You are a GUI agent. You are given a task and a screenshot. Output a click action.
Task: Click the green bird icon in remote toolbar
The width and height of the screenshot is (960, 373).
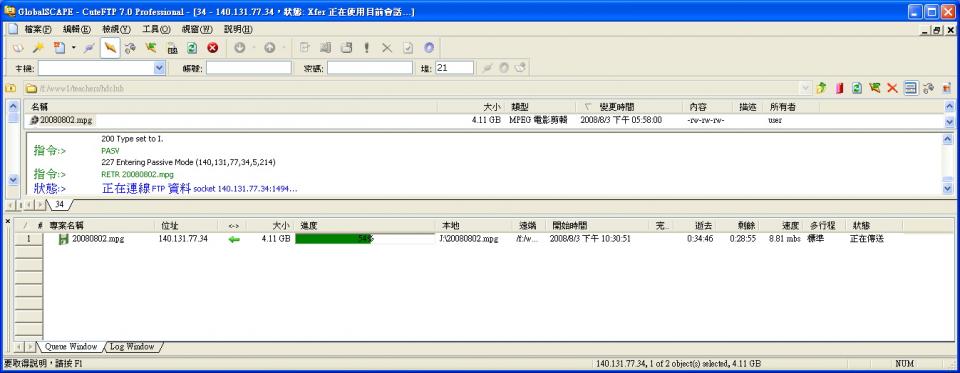click(874, 88)
